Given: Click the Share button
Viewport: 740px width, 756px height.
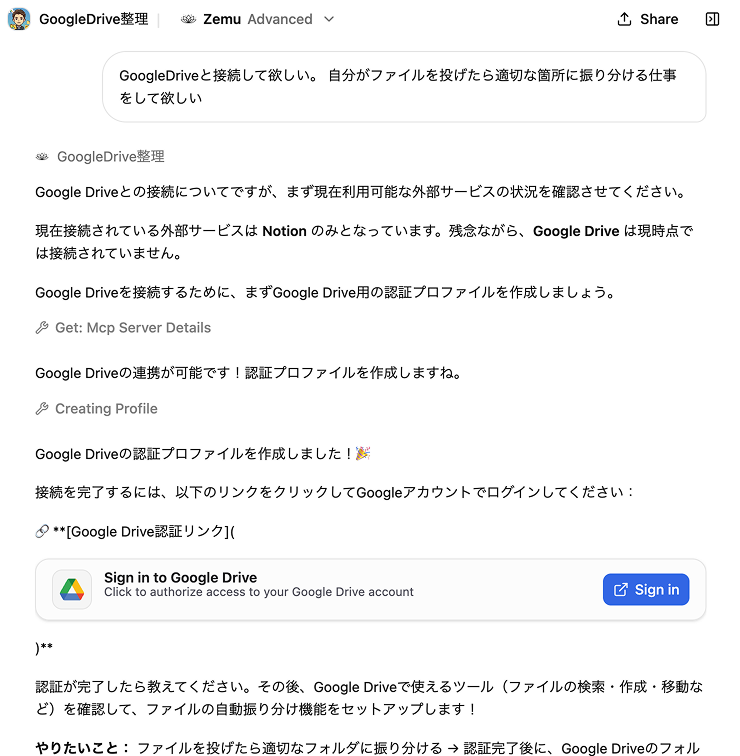Looking at the screenshot, I should [647, 19].
